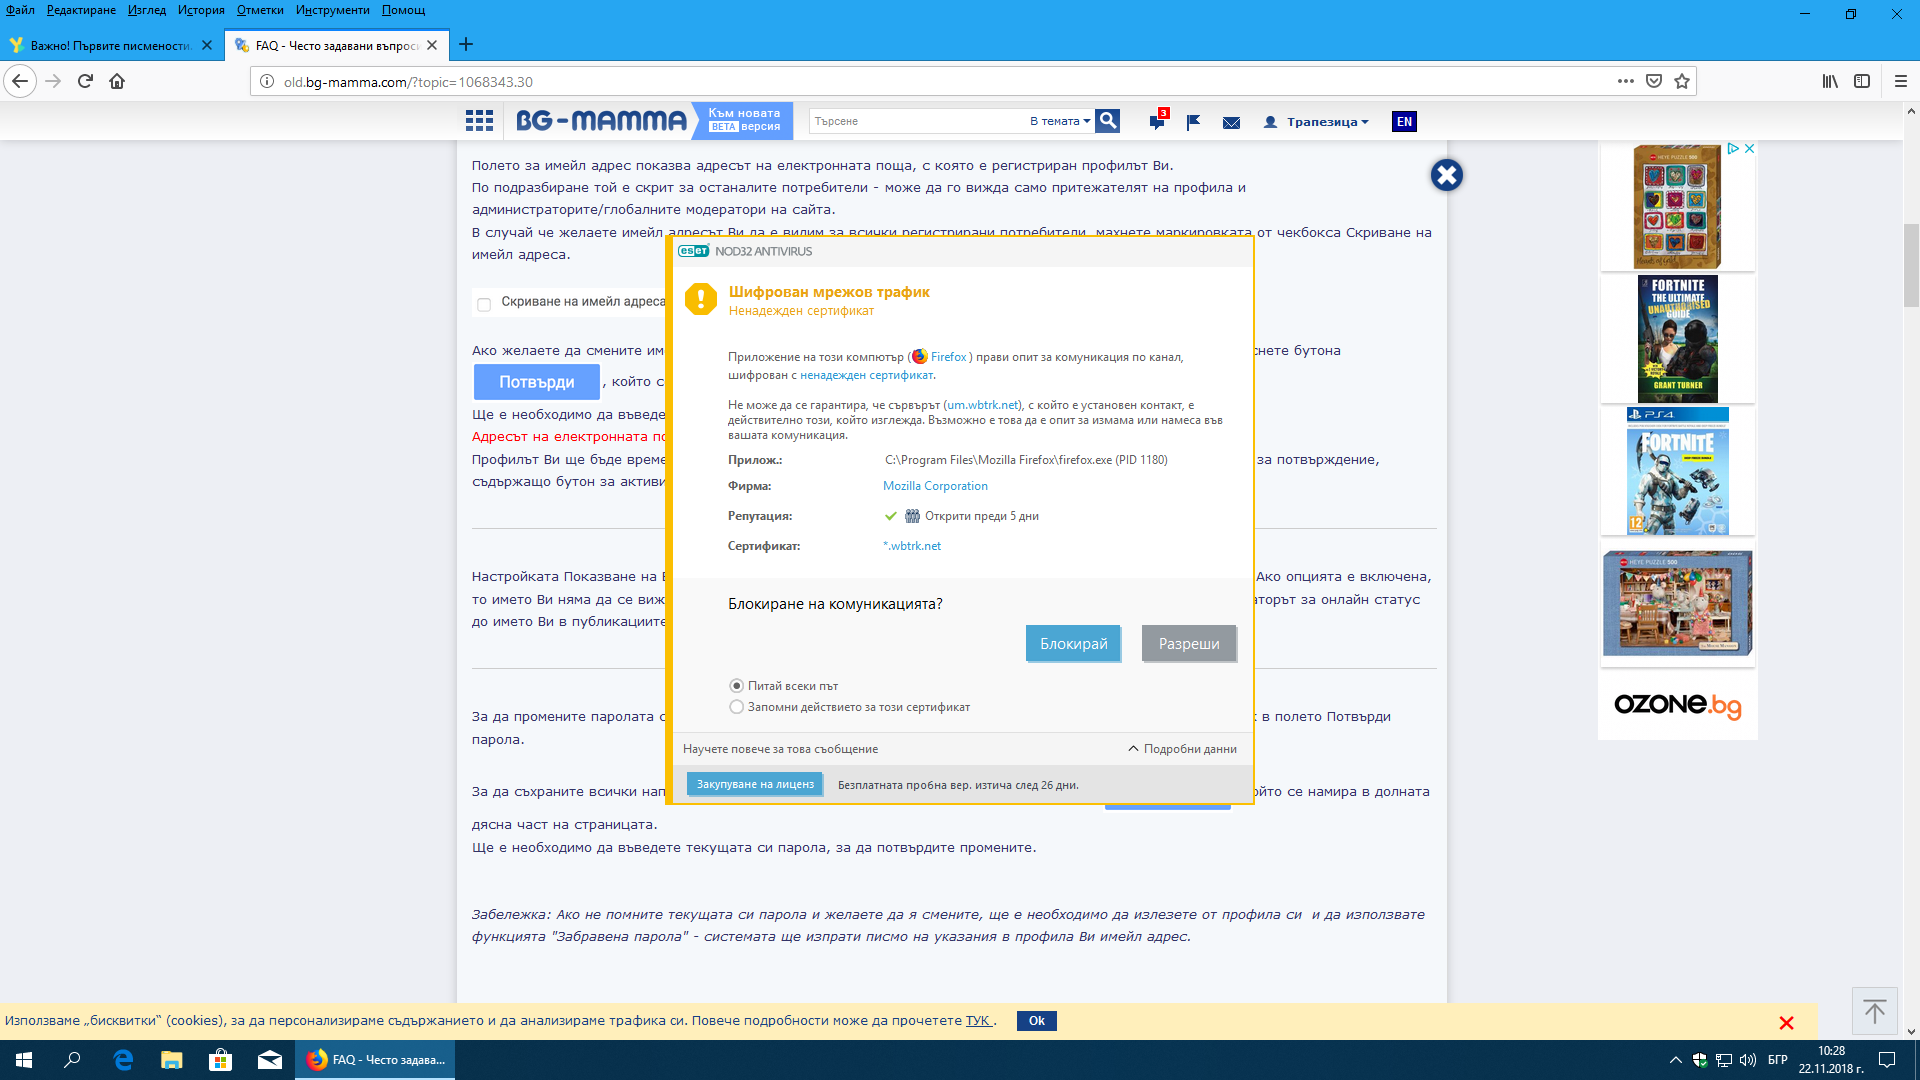The height and width of the screenshot is (1080, 1920).
Task: Open Firefox hamburger menu
Action: click(x=1901, y=81)
